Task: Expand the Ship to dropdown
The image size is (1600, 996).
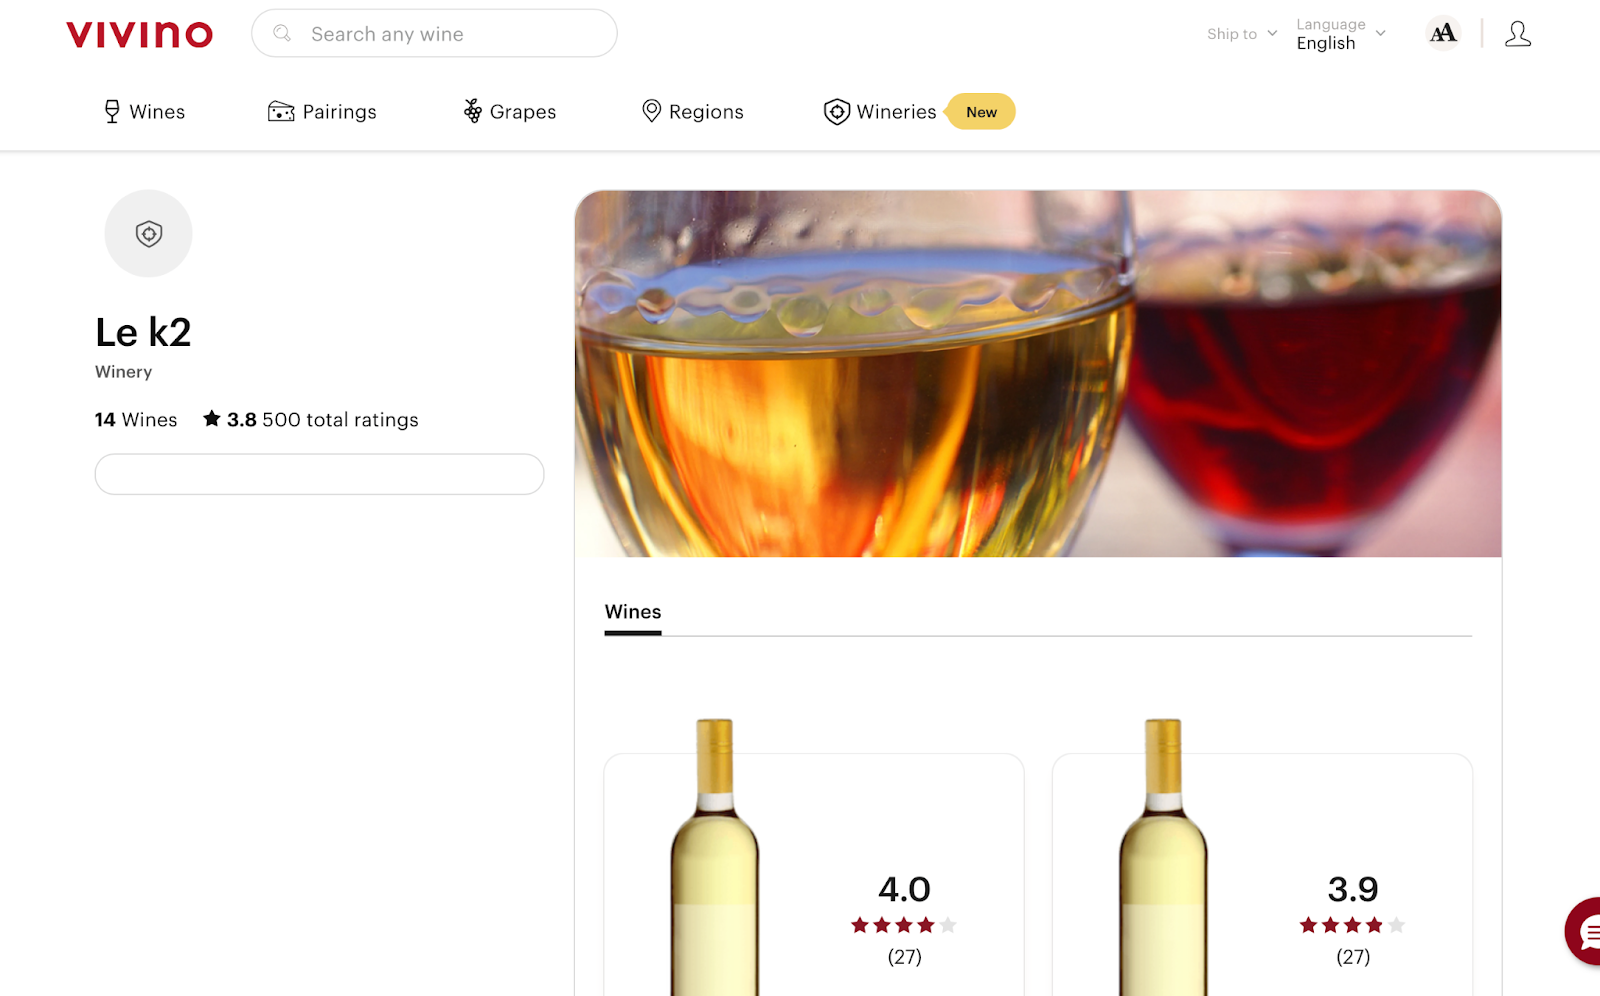Action: click(1241, 34)
